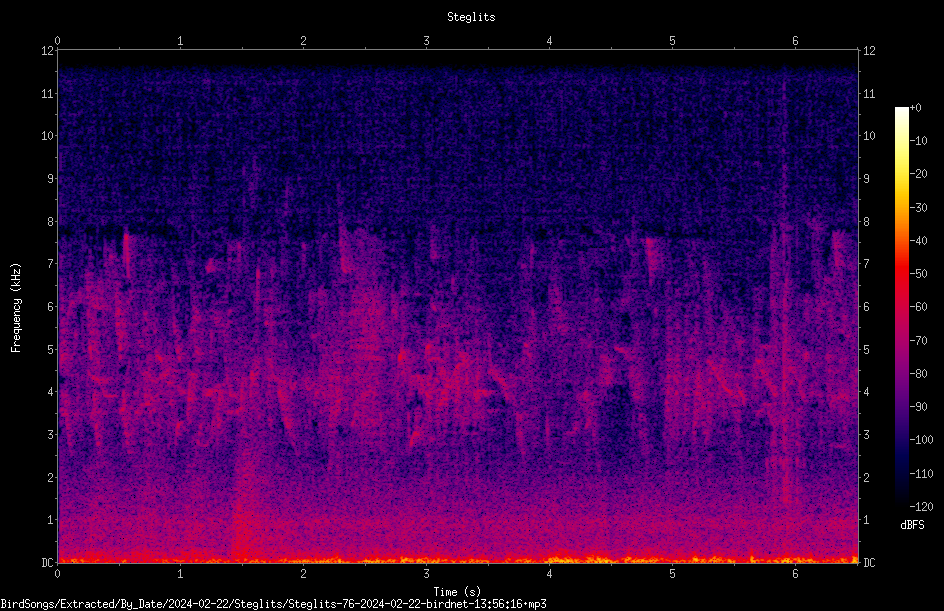This screenshot has width=944, height=611.
Task: Click the +0 value on dBFS scale
Action: (915, 108)
